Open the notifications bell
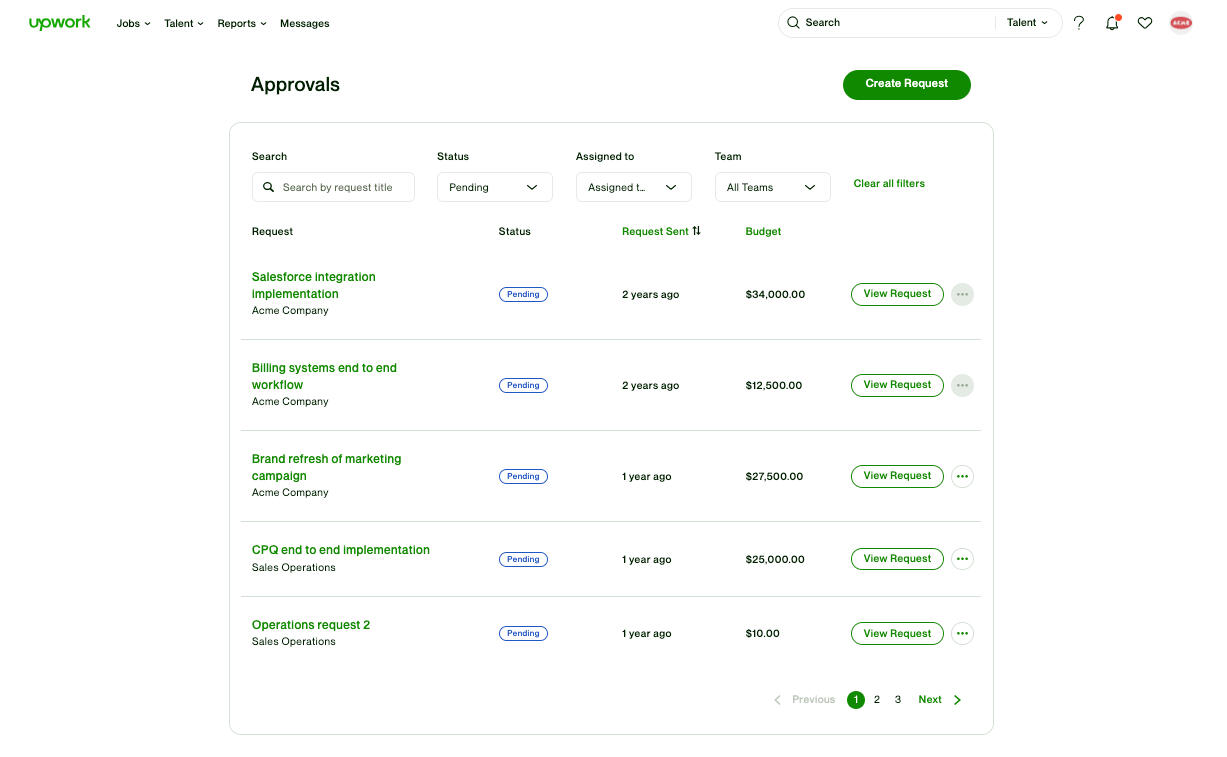This screenshot has width=1227, height=757. (1112, 22)
